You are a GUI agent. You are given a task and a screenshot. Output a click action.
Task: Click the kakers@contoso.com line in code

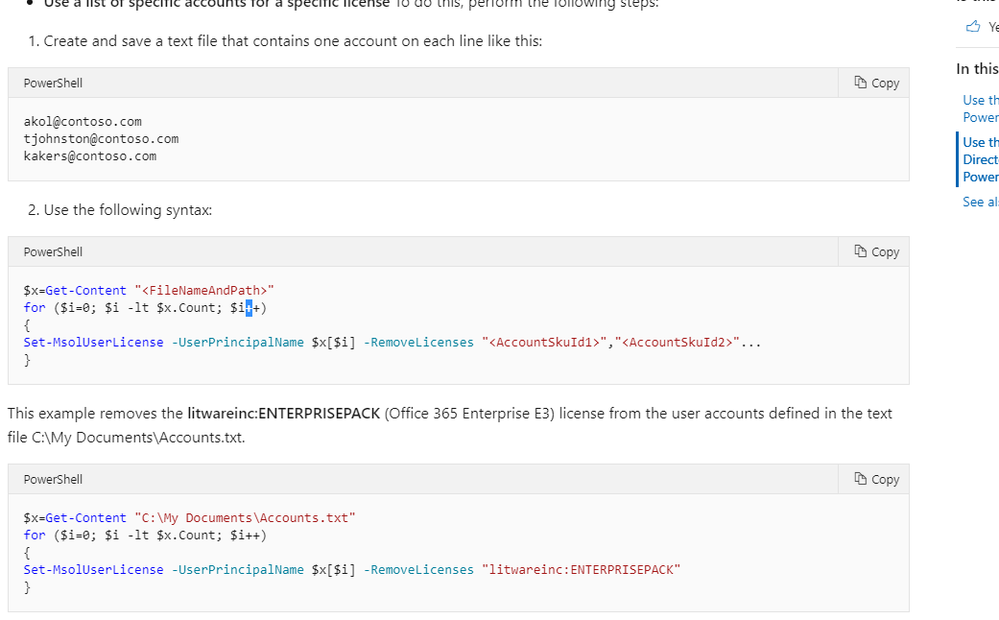(90, 156)
